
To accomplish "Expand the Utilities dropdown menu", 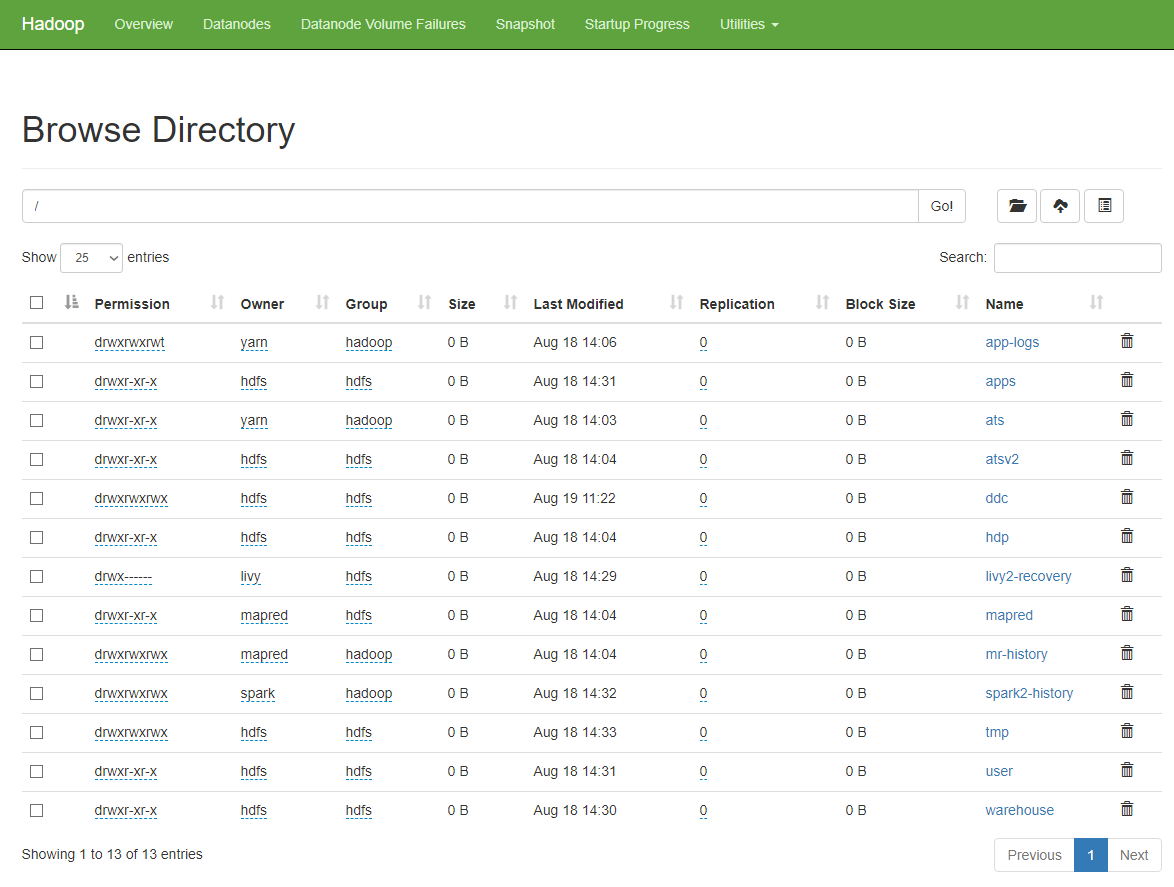I will 749,24.
